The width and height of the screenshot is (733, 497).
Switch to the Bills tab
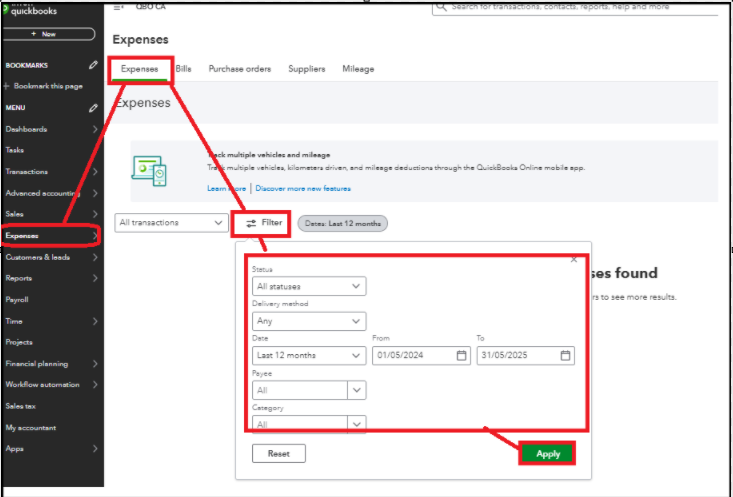pos(183,69)
